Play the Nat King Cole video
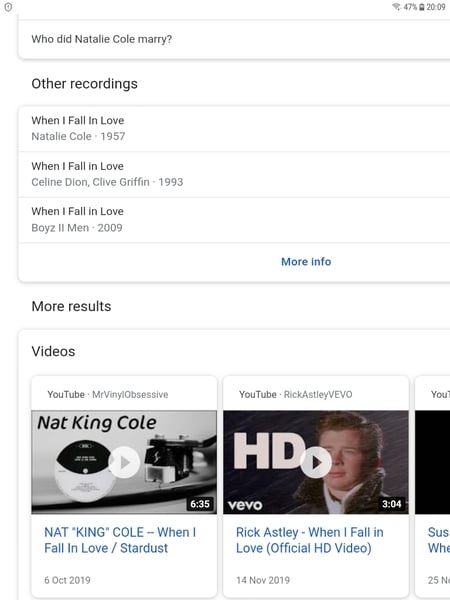Image resolution: width=450 pixels, height=600 pixels. point(124,462)
